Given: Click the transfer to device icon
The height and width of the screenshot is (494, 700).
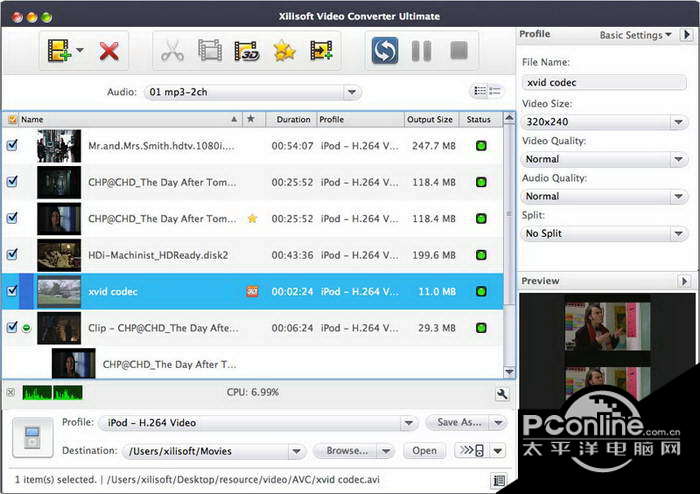Looking at the screenshot, I should pos(472,450).
